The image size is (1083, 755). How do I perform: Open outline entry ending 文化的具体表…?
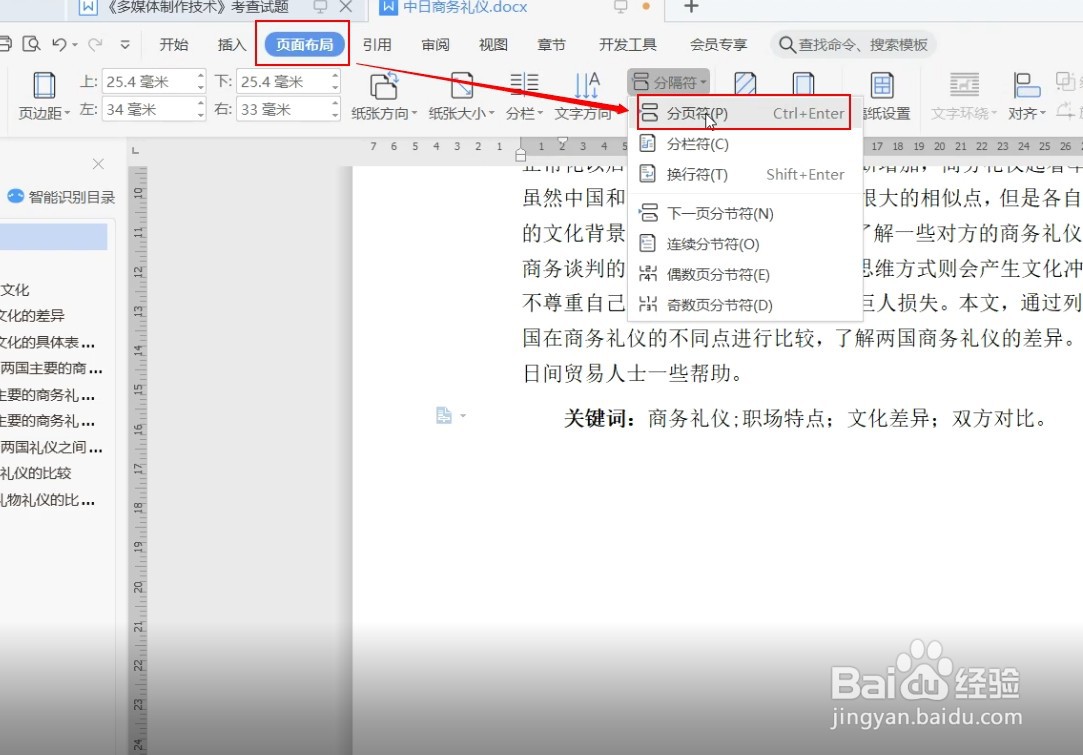tap(48, 342)
